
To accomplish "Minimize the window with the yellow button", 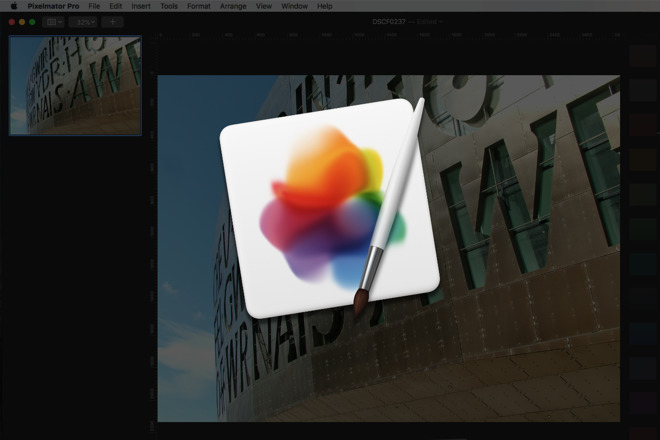I will 22,22.
